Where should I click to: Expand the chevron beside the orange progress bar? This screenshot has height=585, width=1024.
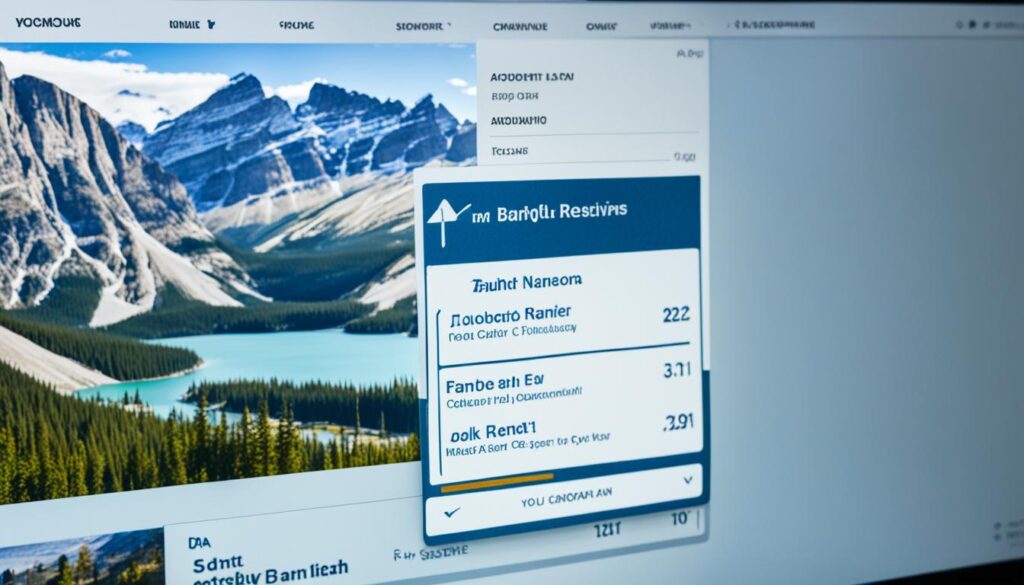[x=687, y=480]
